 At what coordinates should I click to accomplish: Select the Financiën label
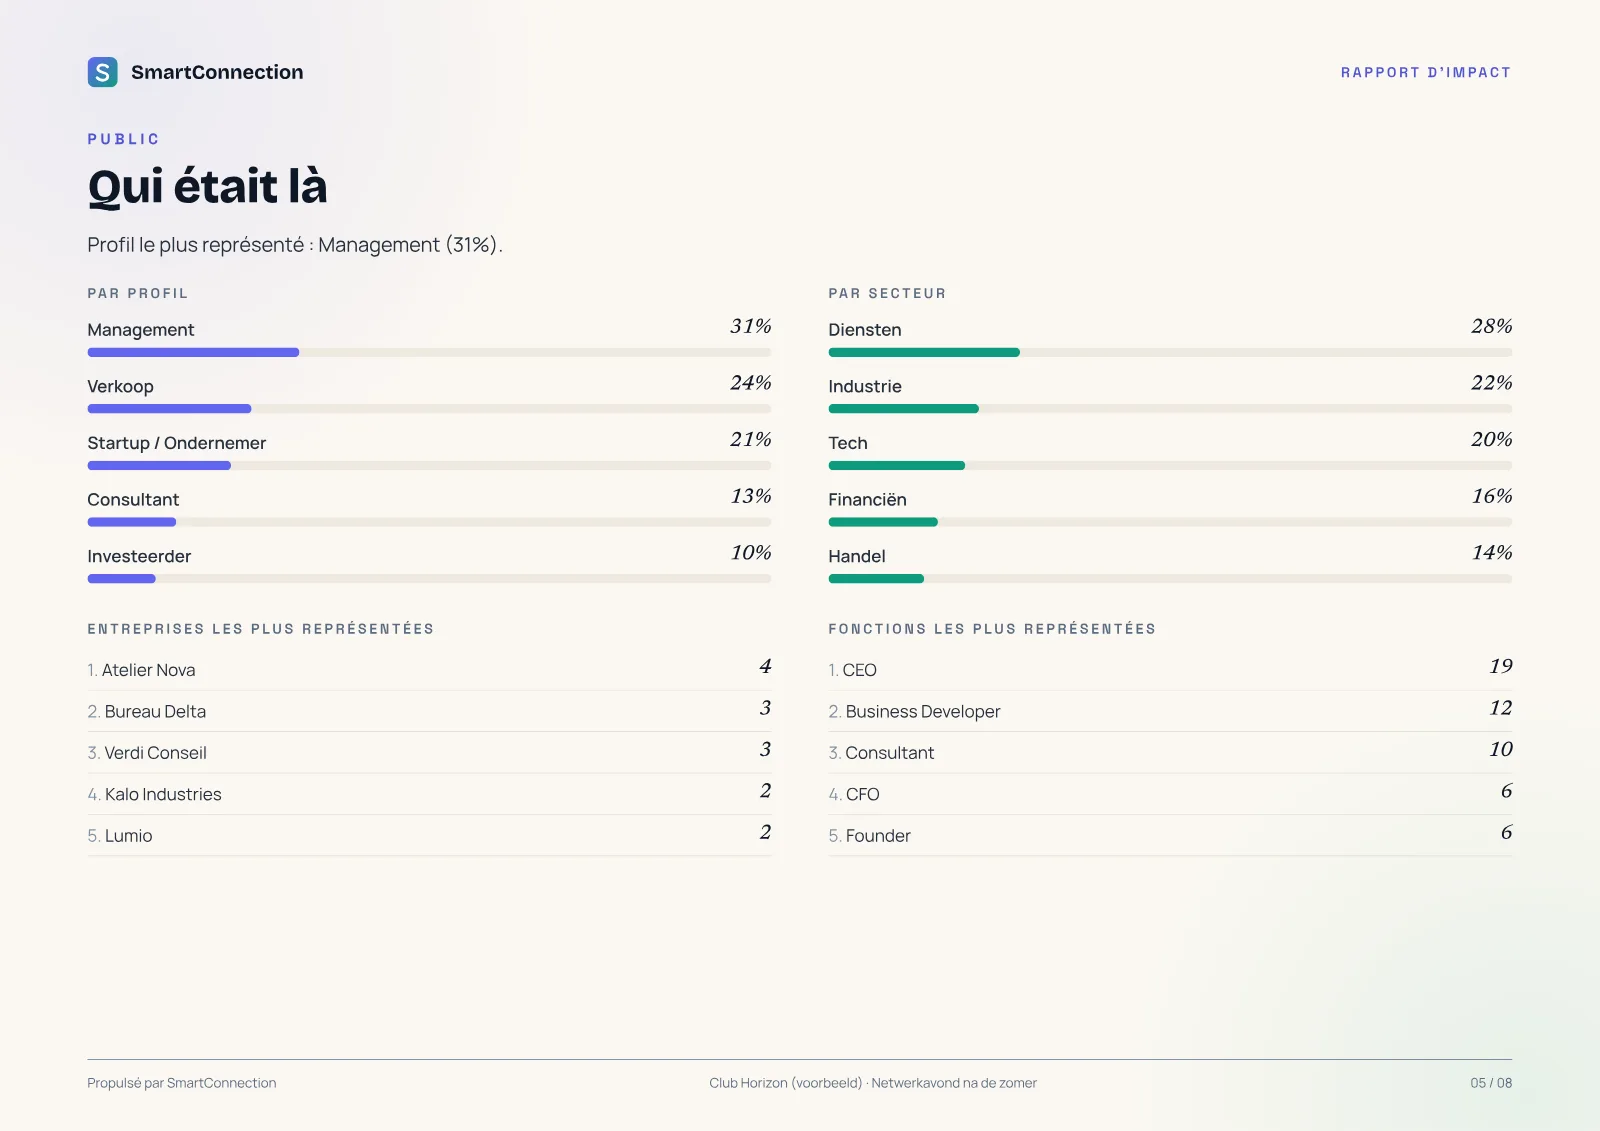click(x=867, y=499)
